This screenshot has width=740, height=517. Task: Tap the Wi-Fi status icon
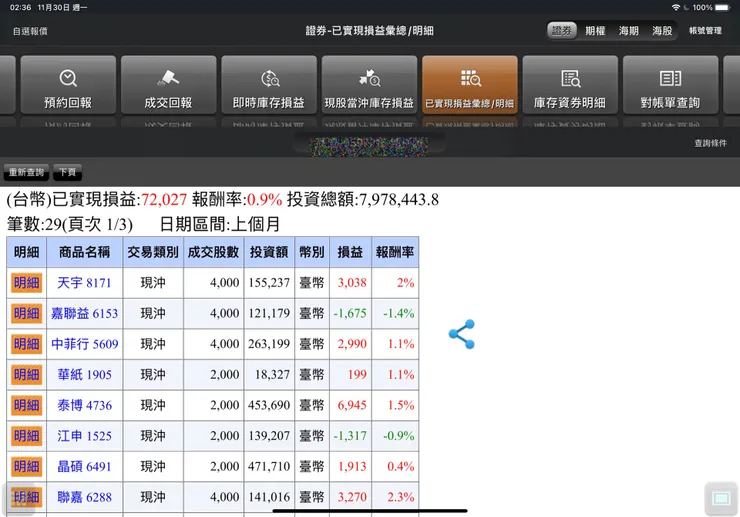click(x=676, y=8)
